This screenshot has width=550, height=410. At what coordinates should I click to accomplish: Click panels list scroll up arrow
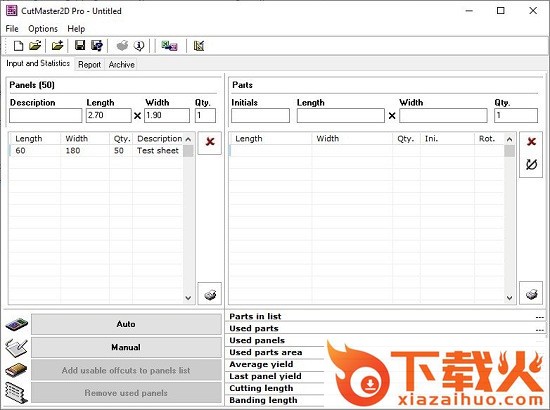point(188,139)
